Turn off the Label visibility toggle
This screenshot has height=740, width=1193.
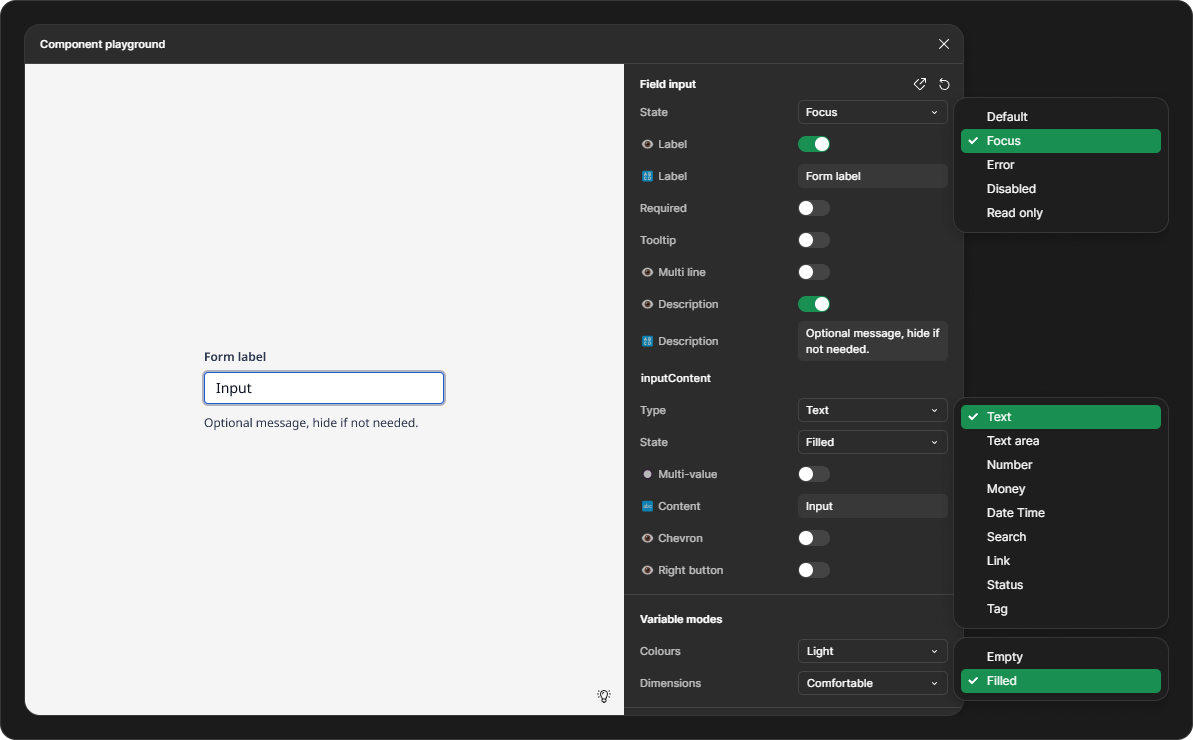pos(813,145)
